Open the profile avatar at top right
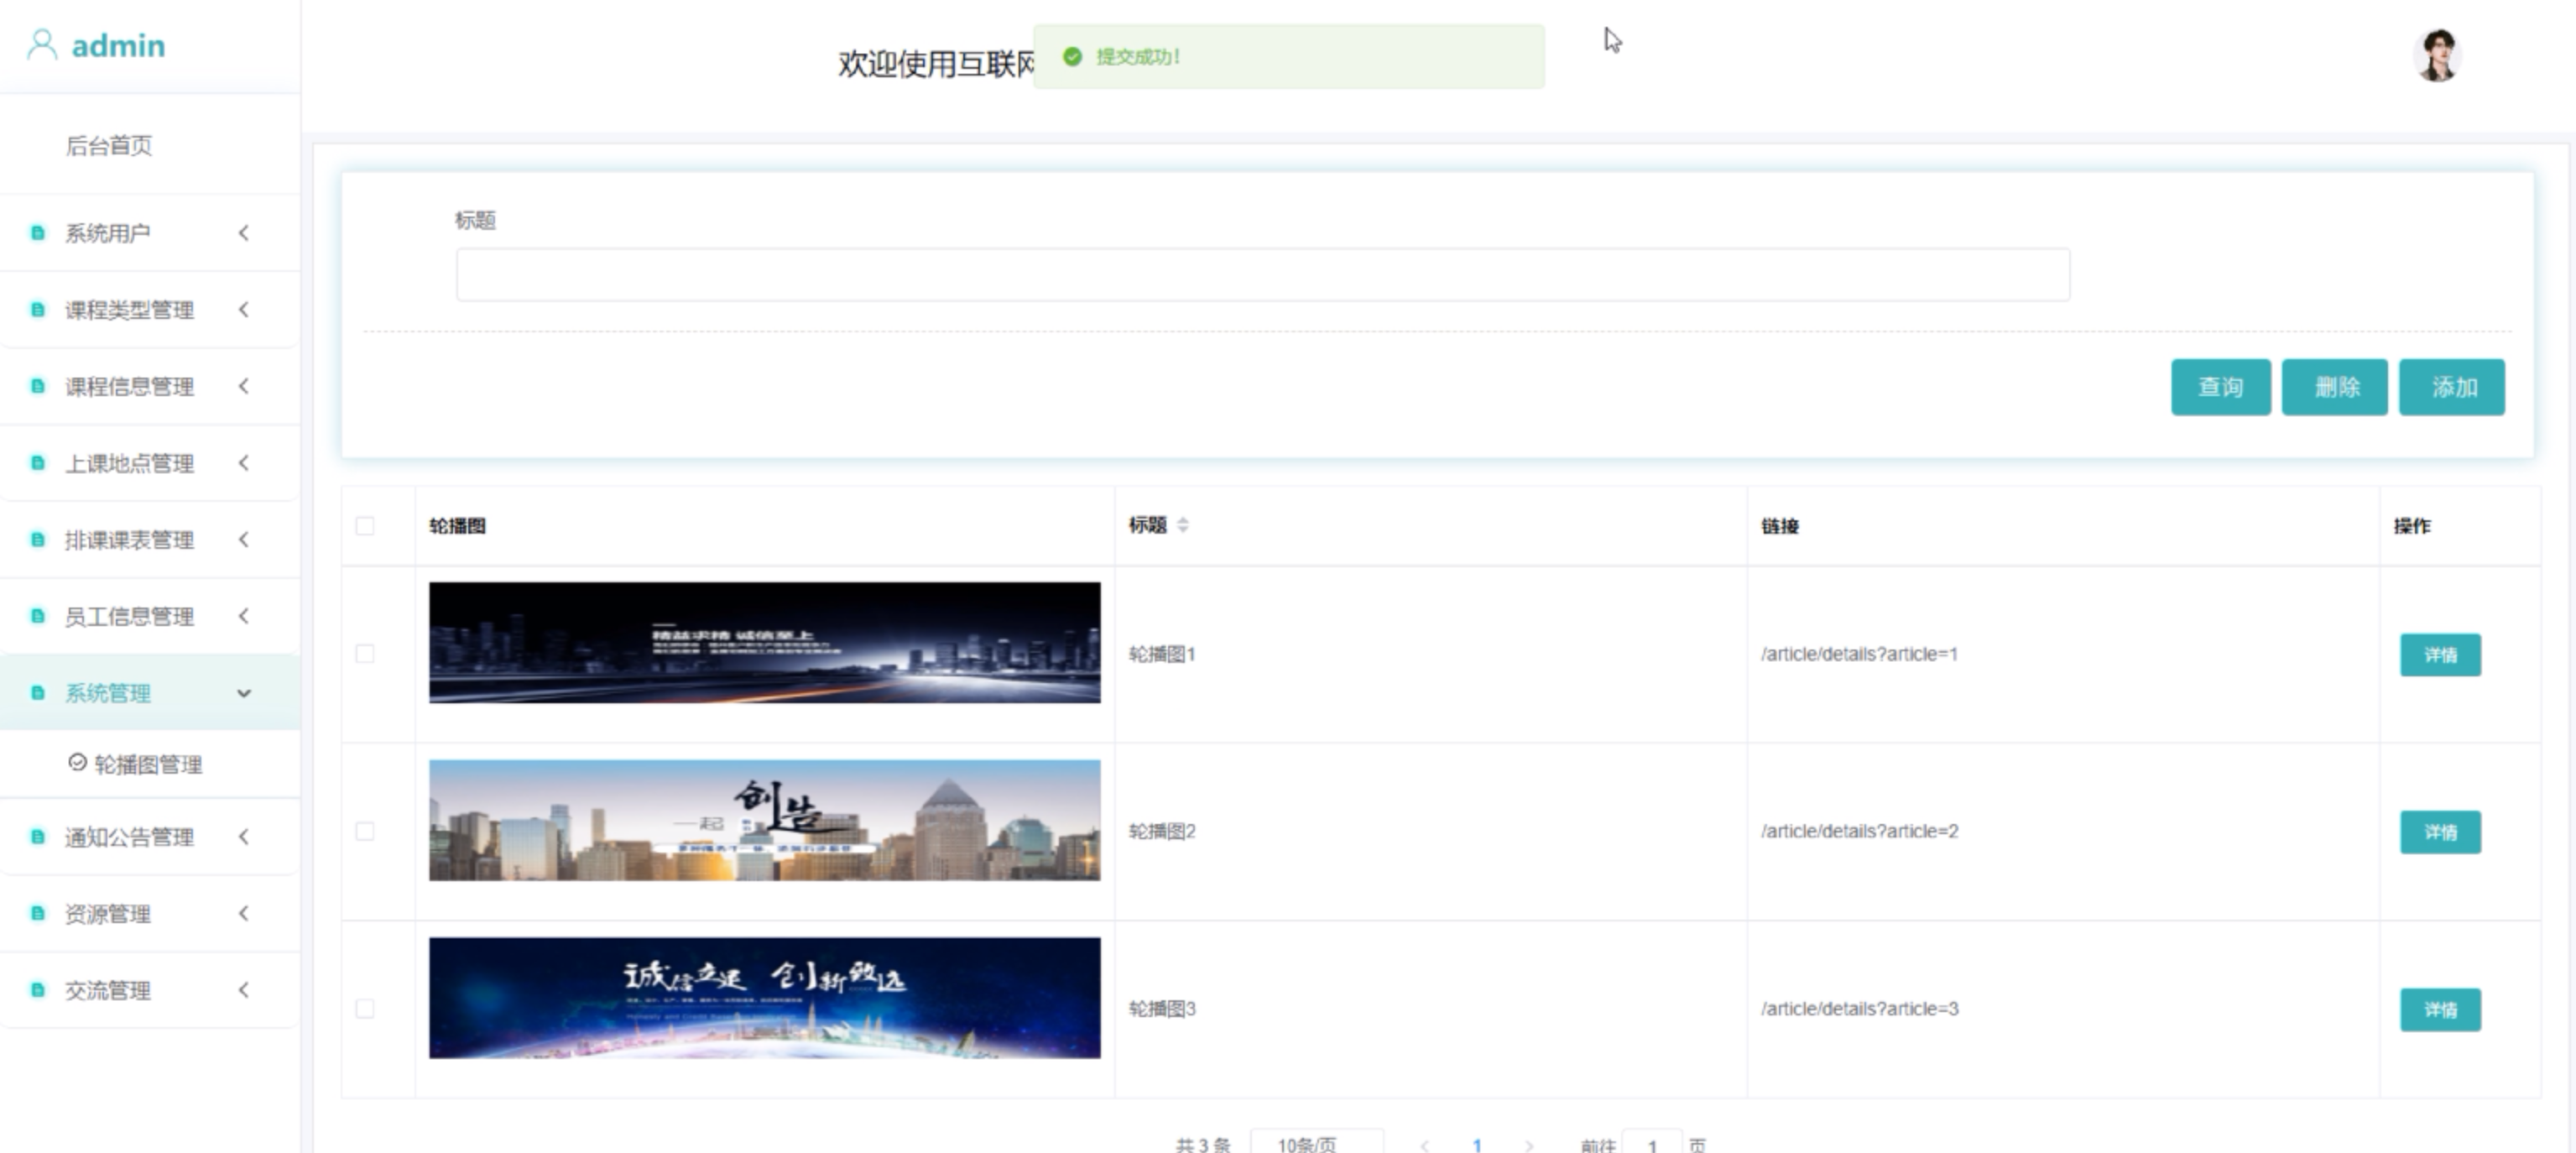The width and height of the screenshot is (2576, 1153). (2436, 56)
